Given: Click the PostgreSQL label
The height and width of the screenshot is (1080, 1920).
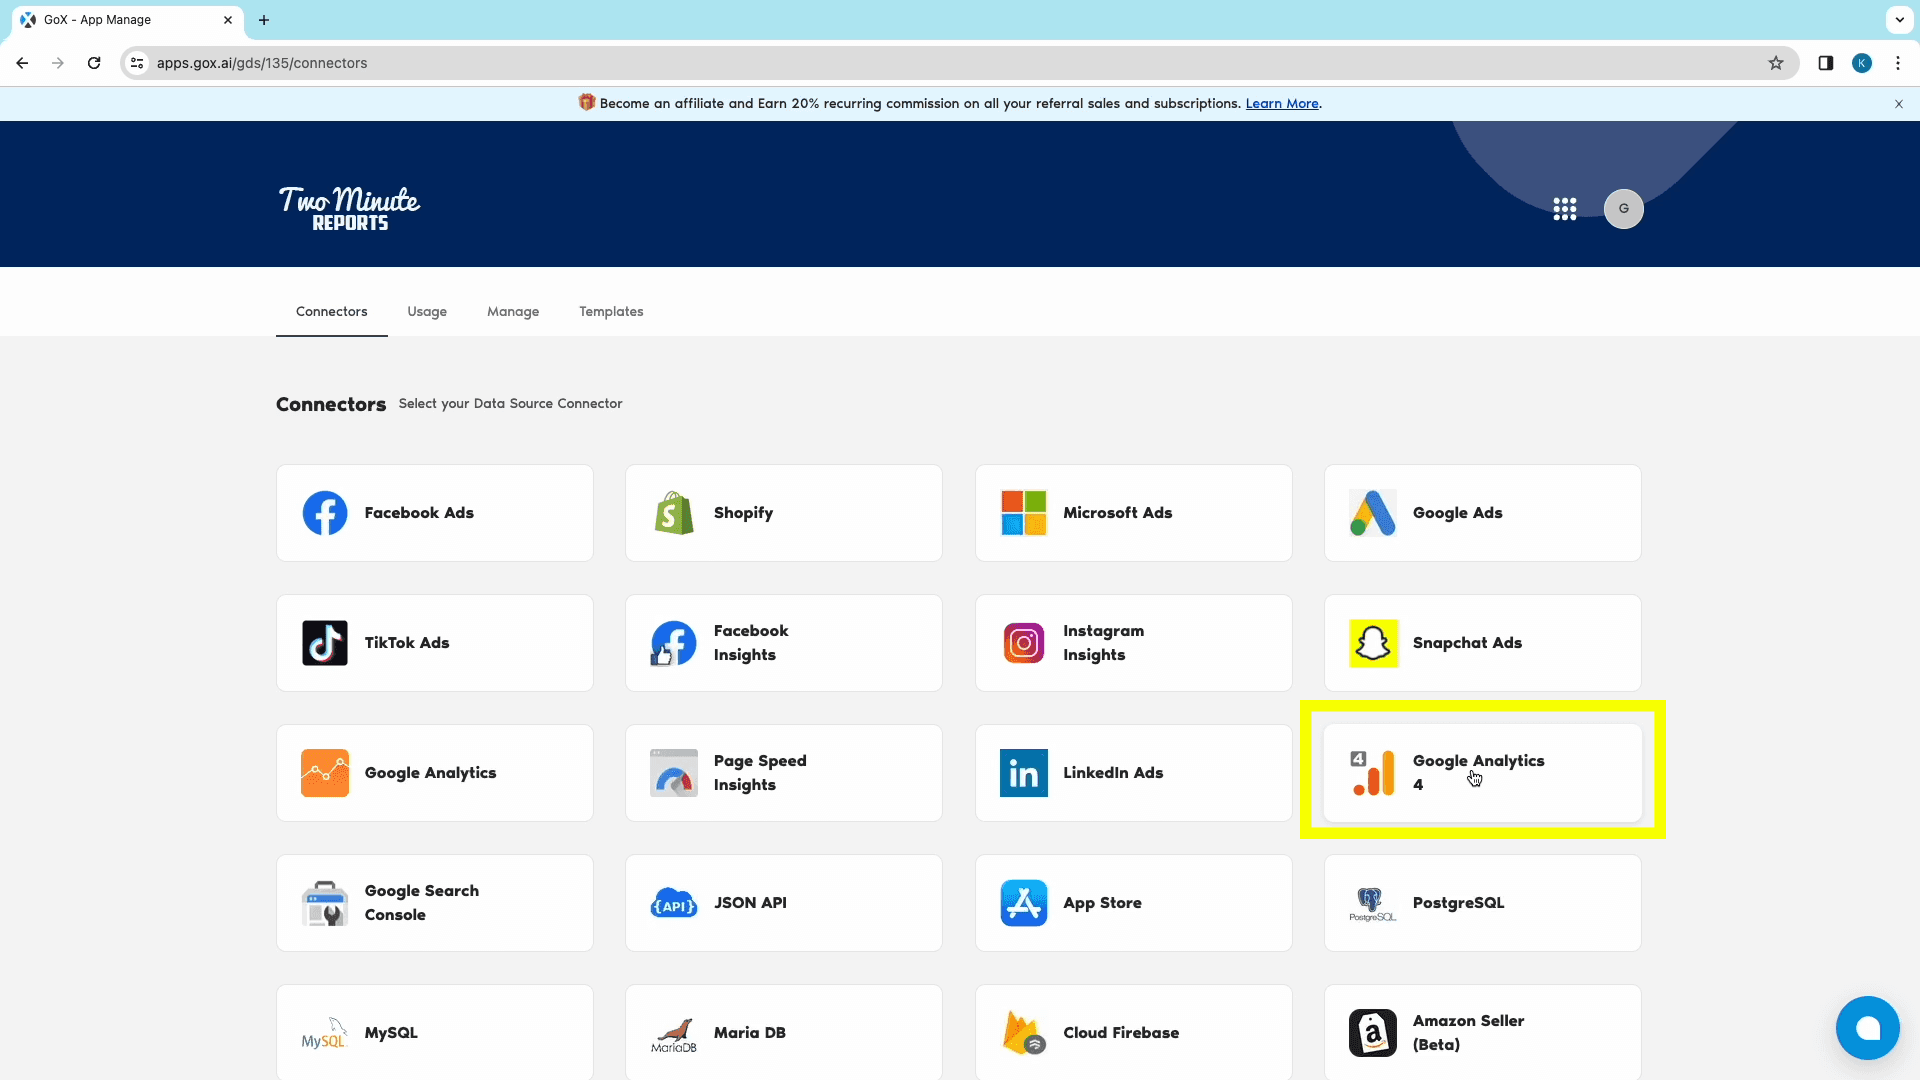Looking at the screenshot, I should coord(1458,903).
